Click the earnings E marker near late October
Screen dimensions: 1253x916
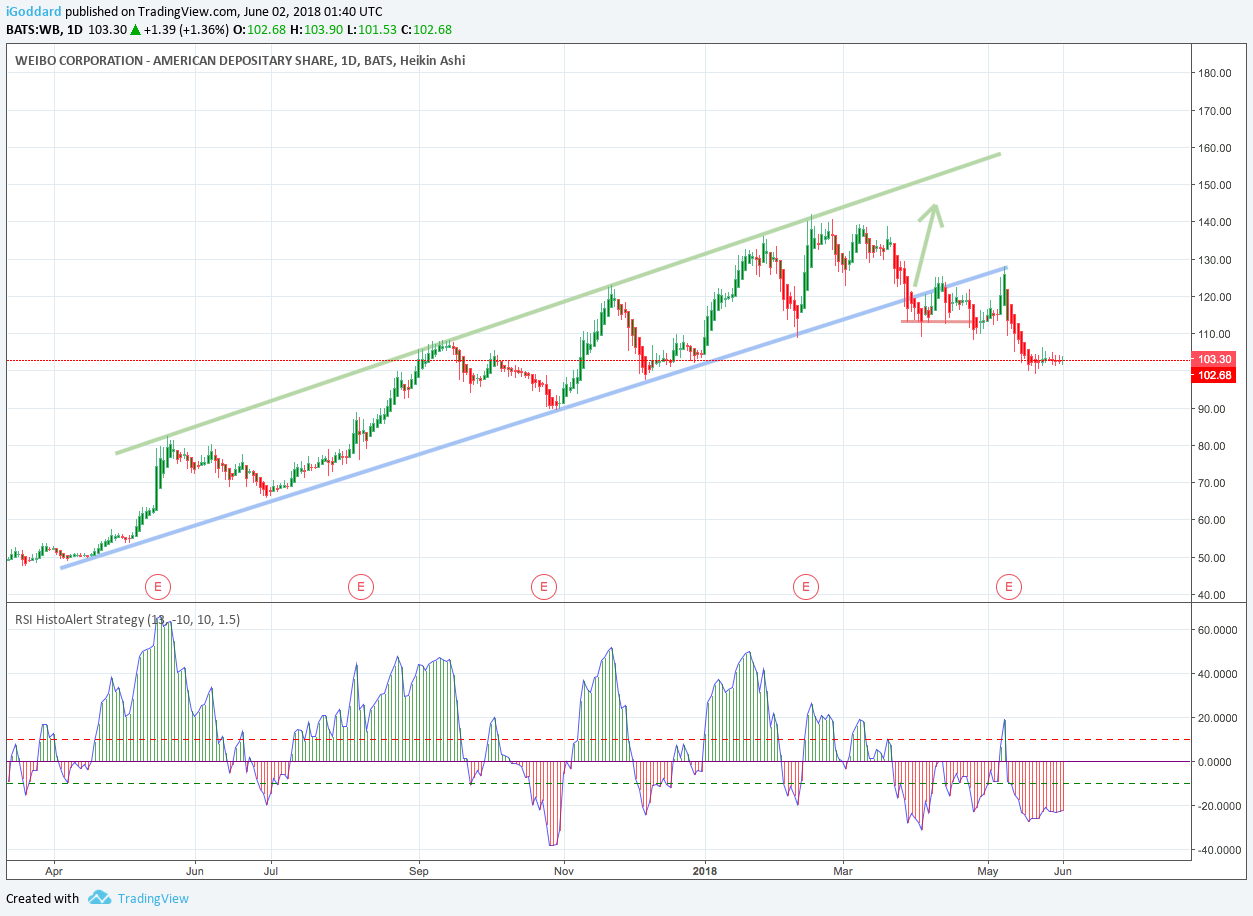pos(544,587)
